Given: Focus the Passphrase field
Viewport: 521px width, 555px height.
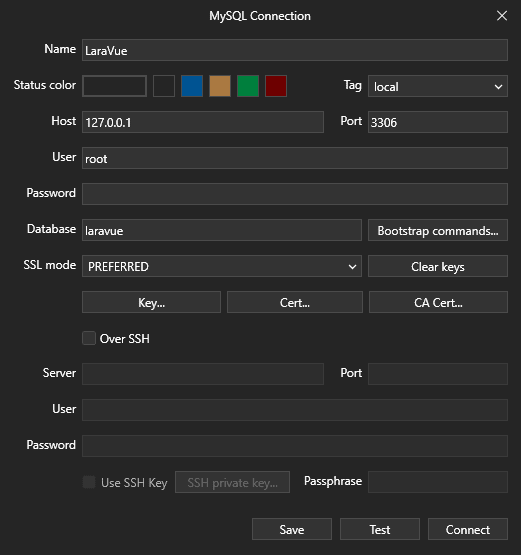Looking at the screenshot, I should click(438, 482).
